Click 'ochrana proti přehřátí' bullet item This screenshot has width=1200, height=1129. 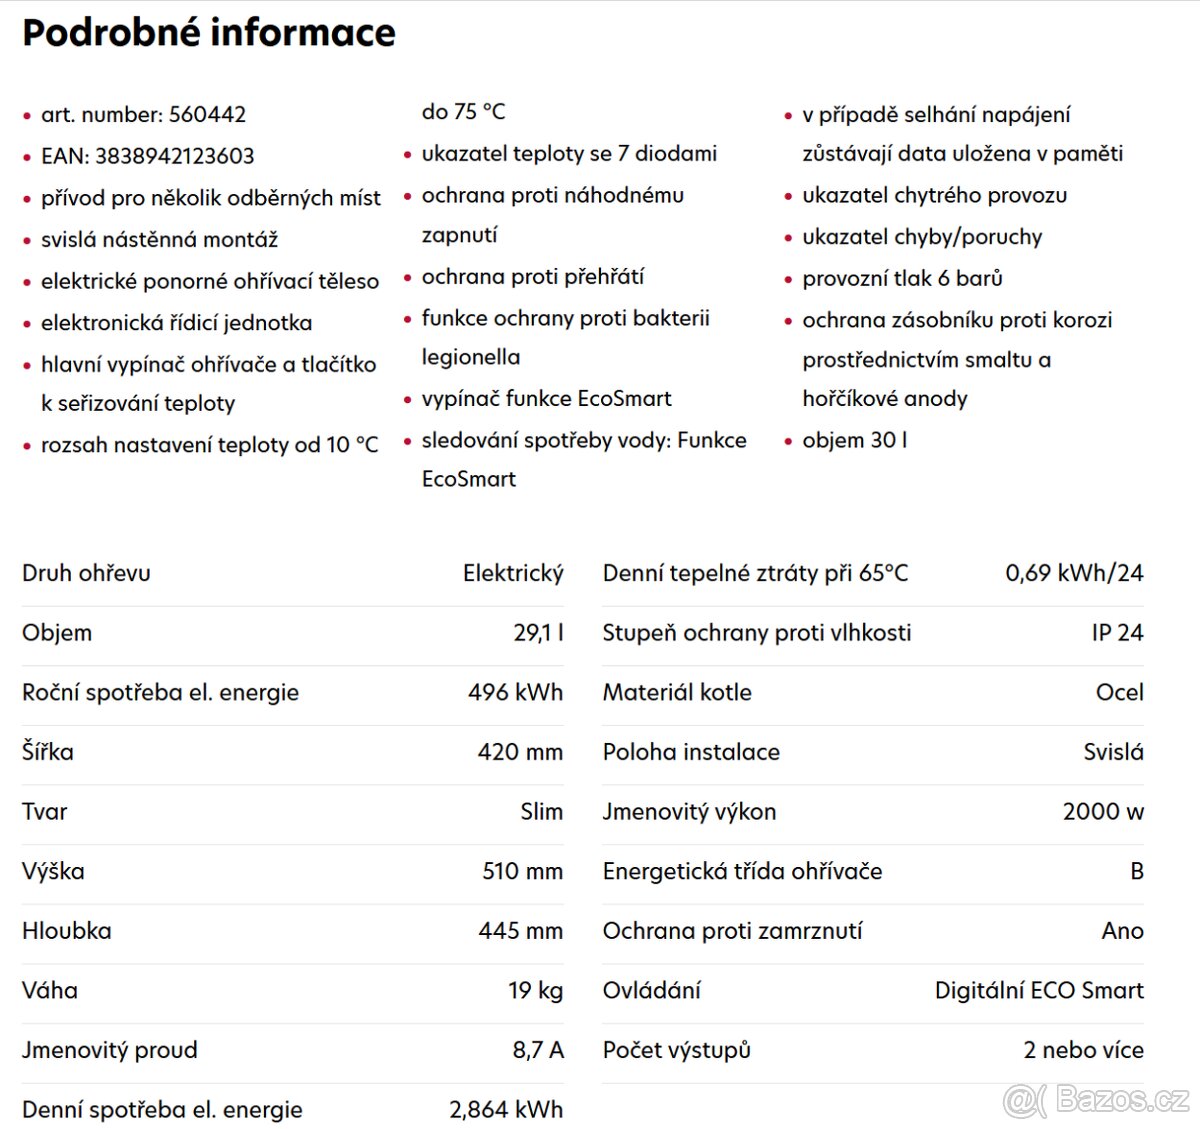pos(532,277)
